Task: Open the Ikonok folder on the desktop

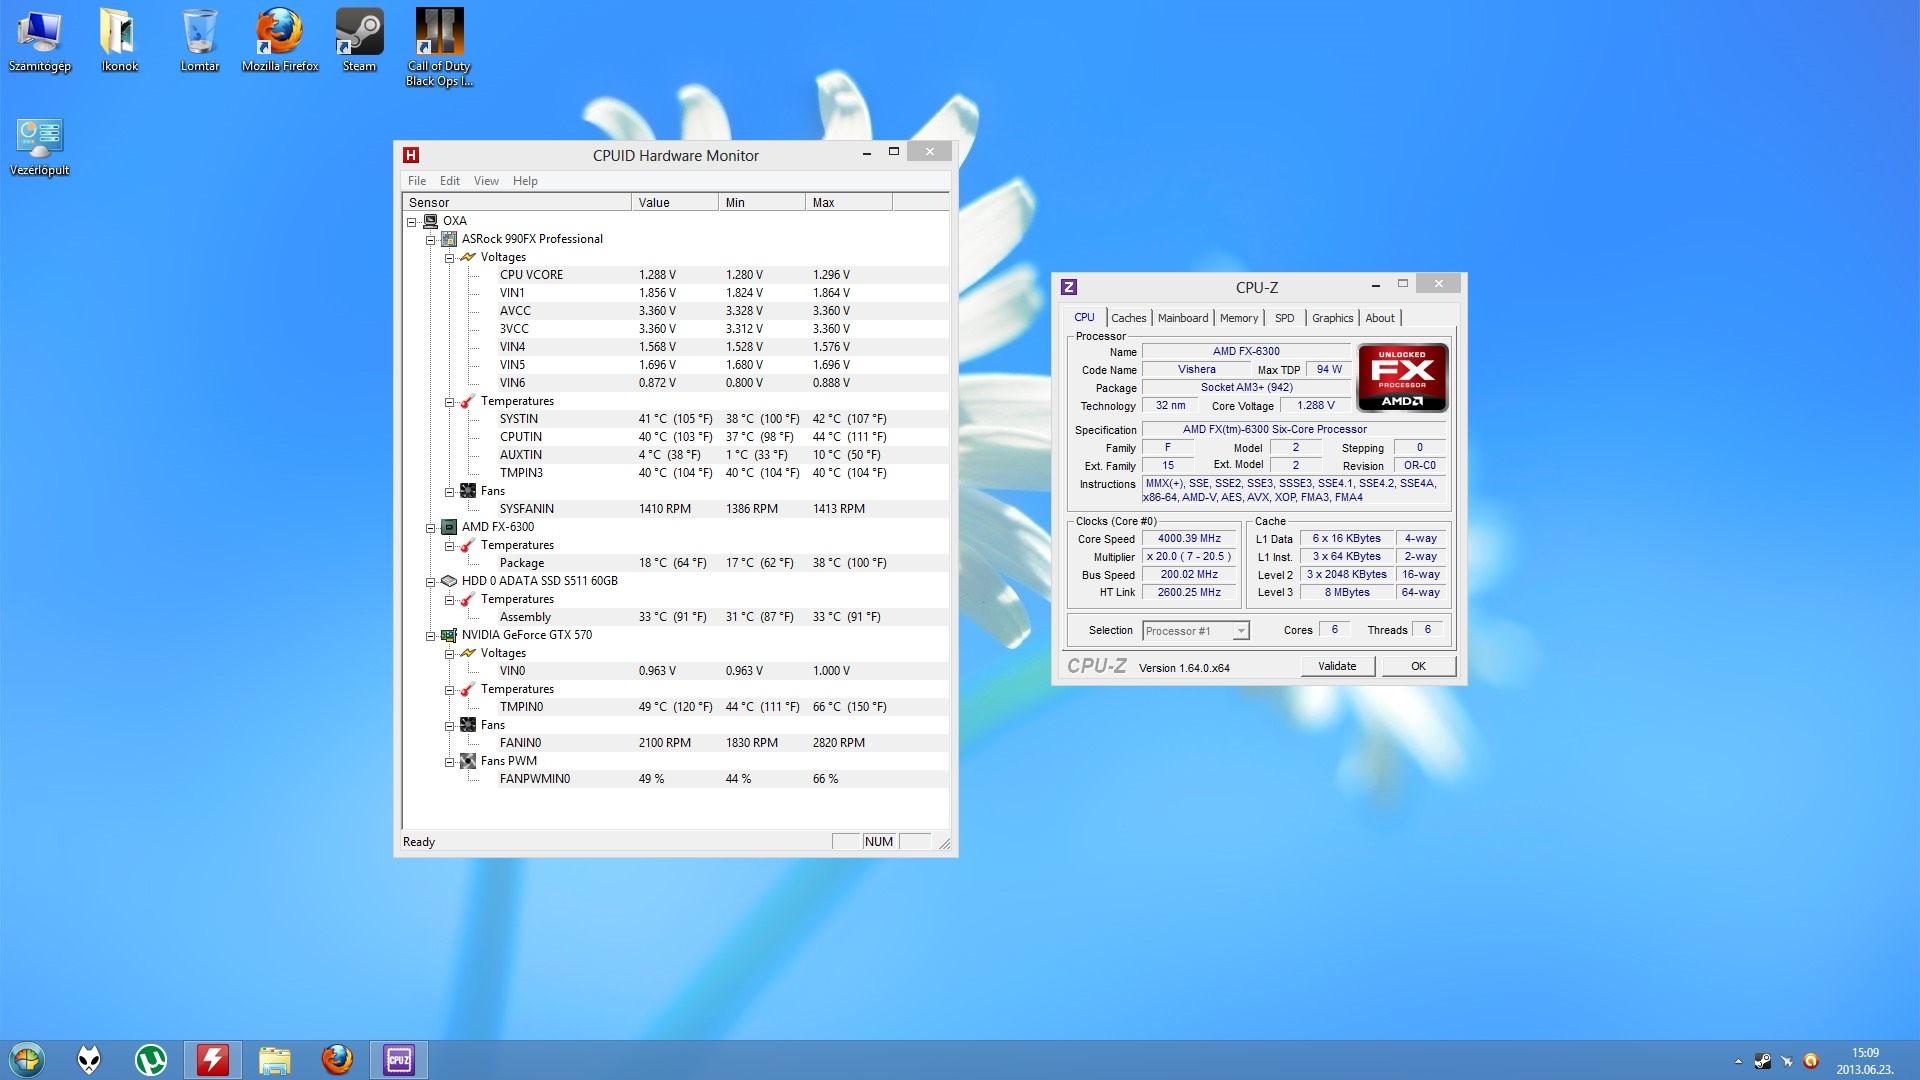Action: coord(120,40)
